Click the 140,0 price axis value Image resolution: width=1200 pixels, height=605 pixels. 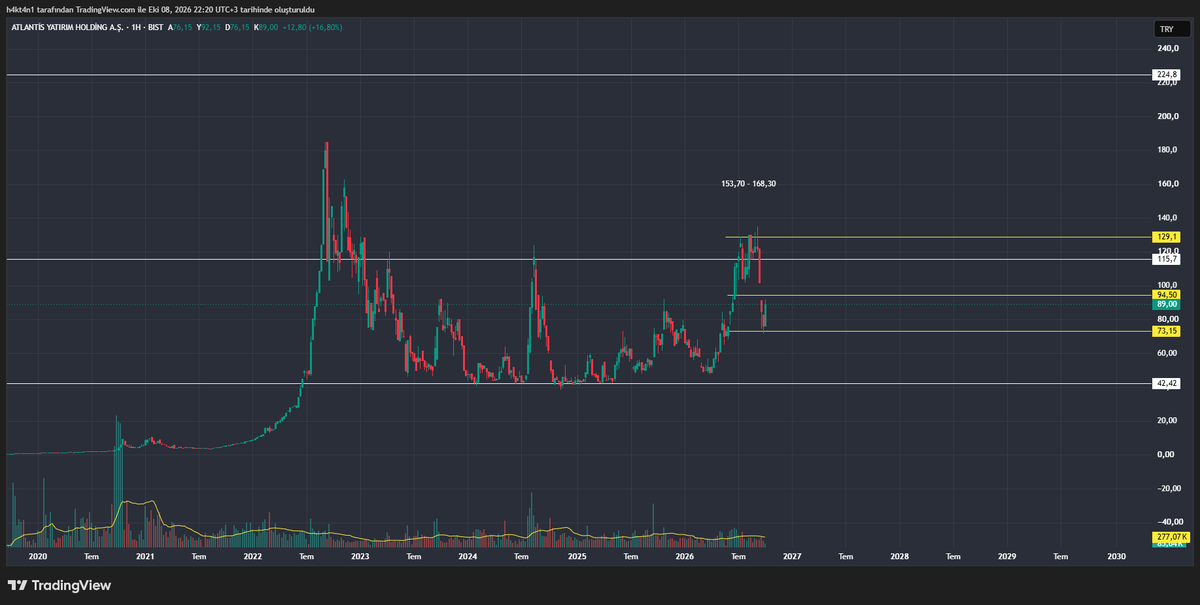tap(1166, 218)
